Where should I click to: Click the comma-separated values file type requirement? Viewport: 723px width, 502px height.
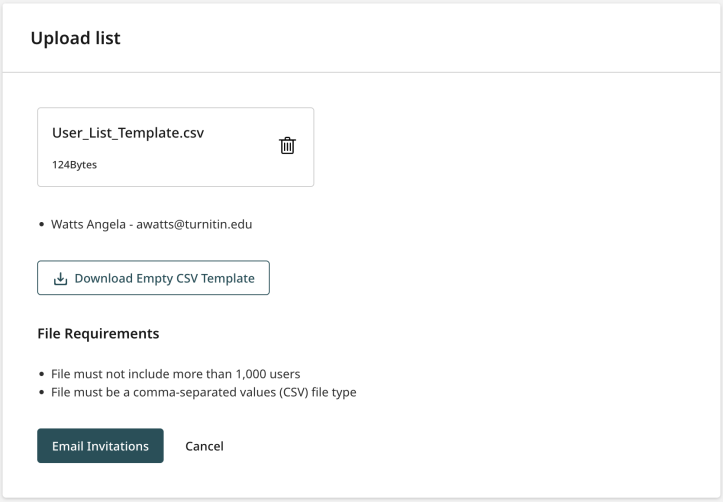point(204,392)
